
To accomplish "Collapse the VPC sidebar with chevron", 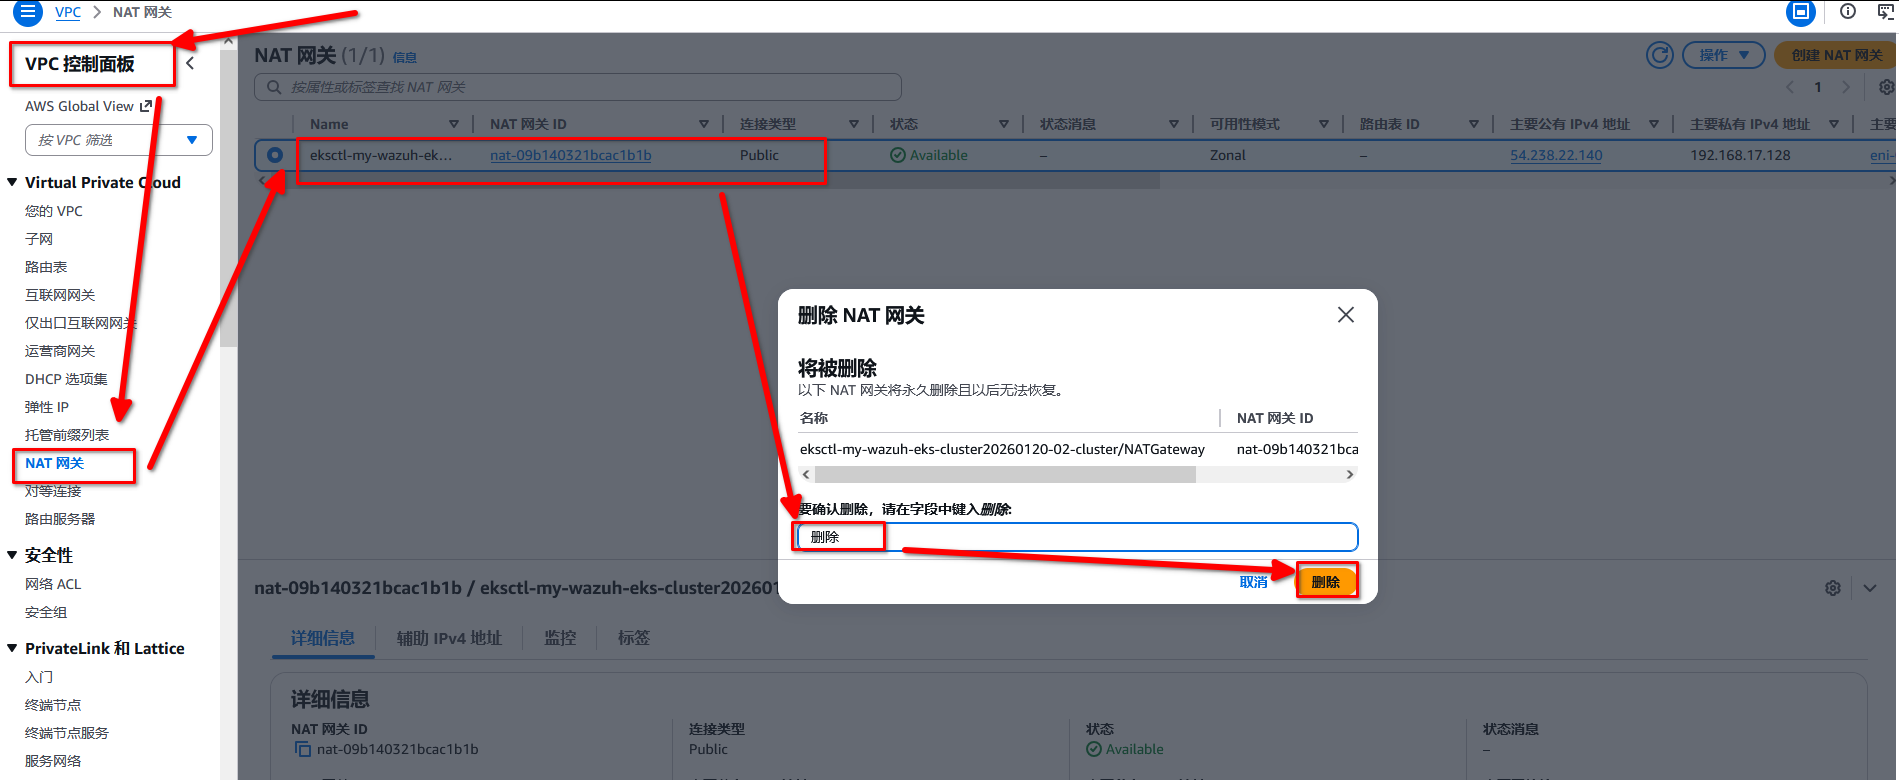I will coord(190,64).
